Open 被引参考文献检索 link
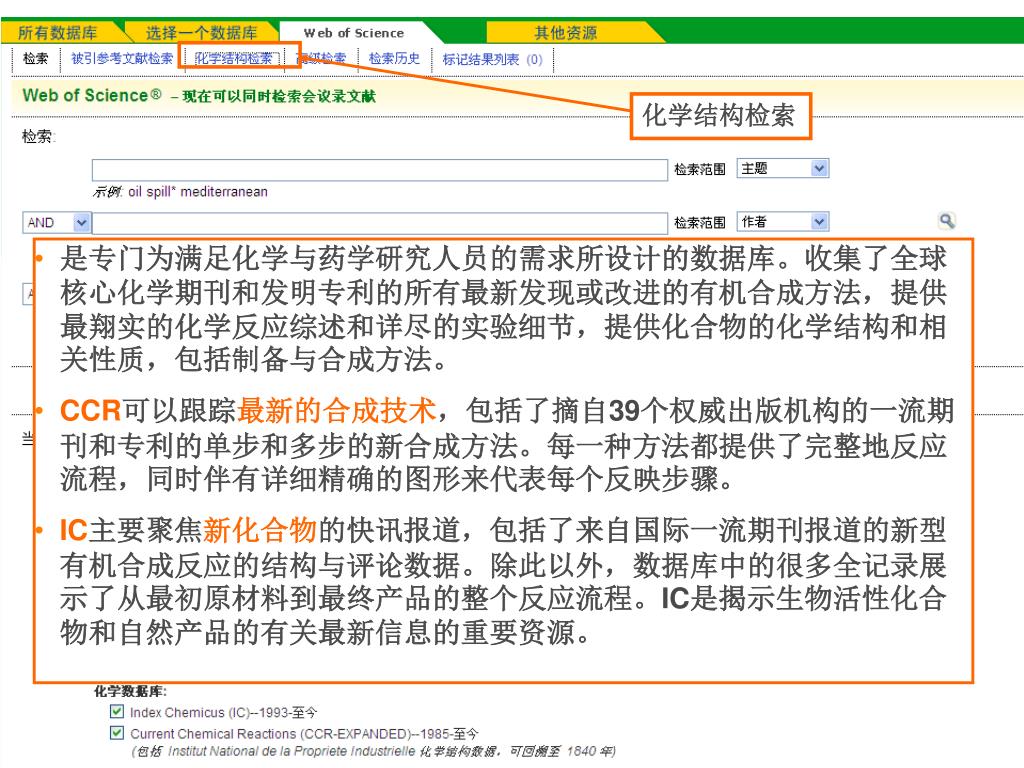The width and height of the screenshot is (1024, 768). (122, 59)
